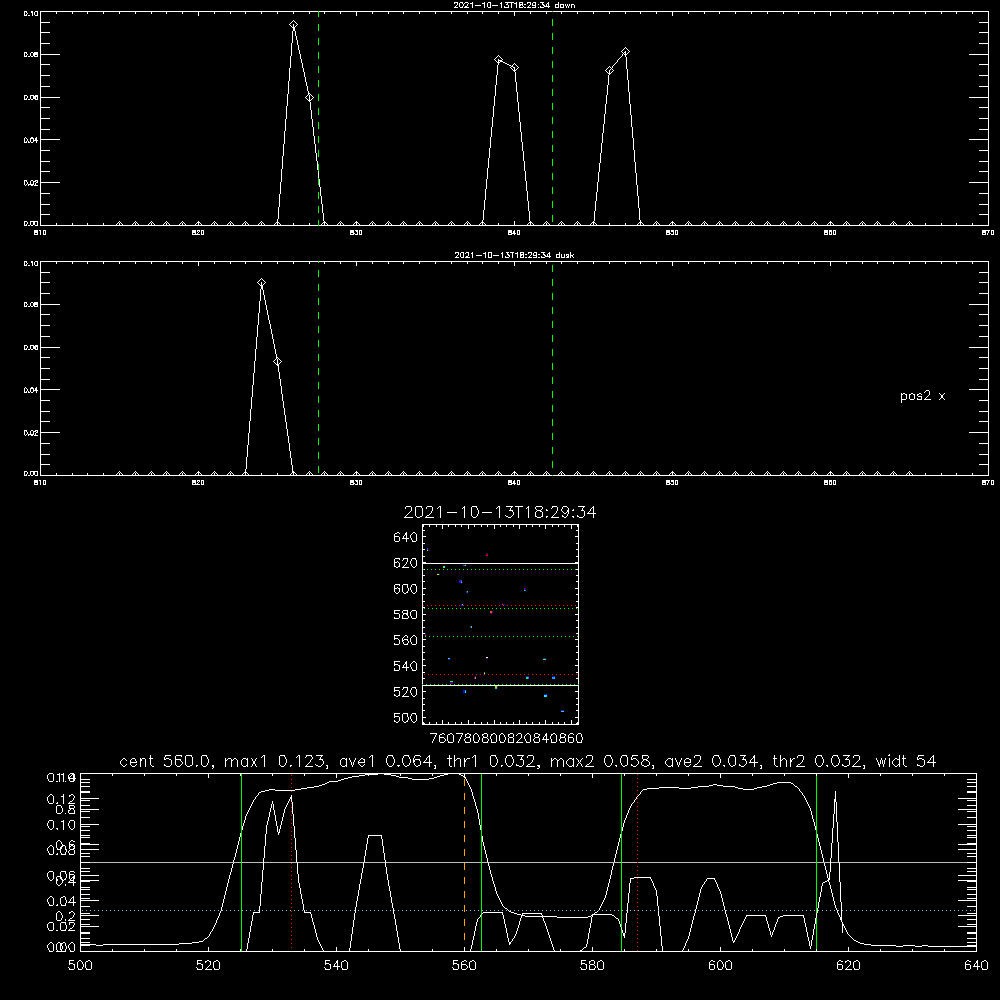Click the 520 label on scatter plot y-axis
The height and width of the screenshot is (1000, 1000).
point(406,692)
